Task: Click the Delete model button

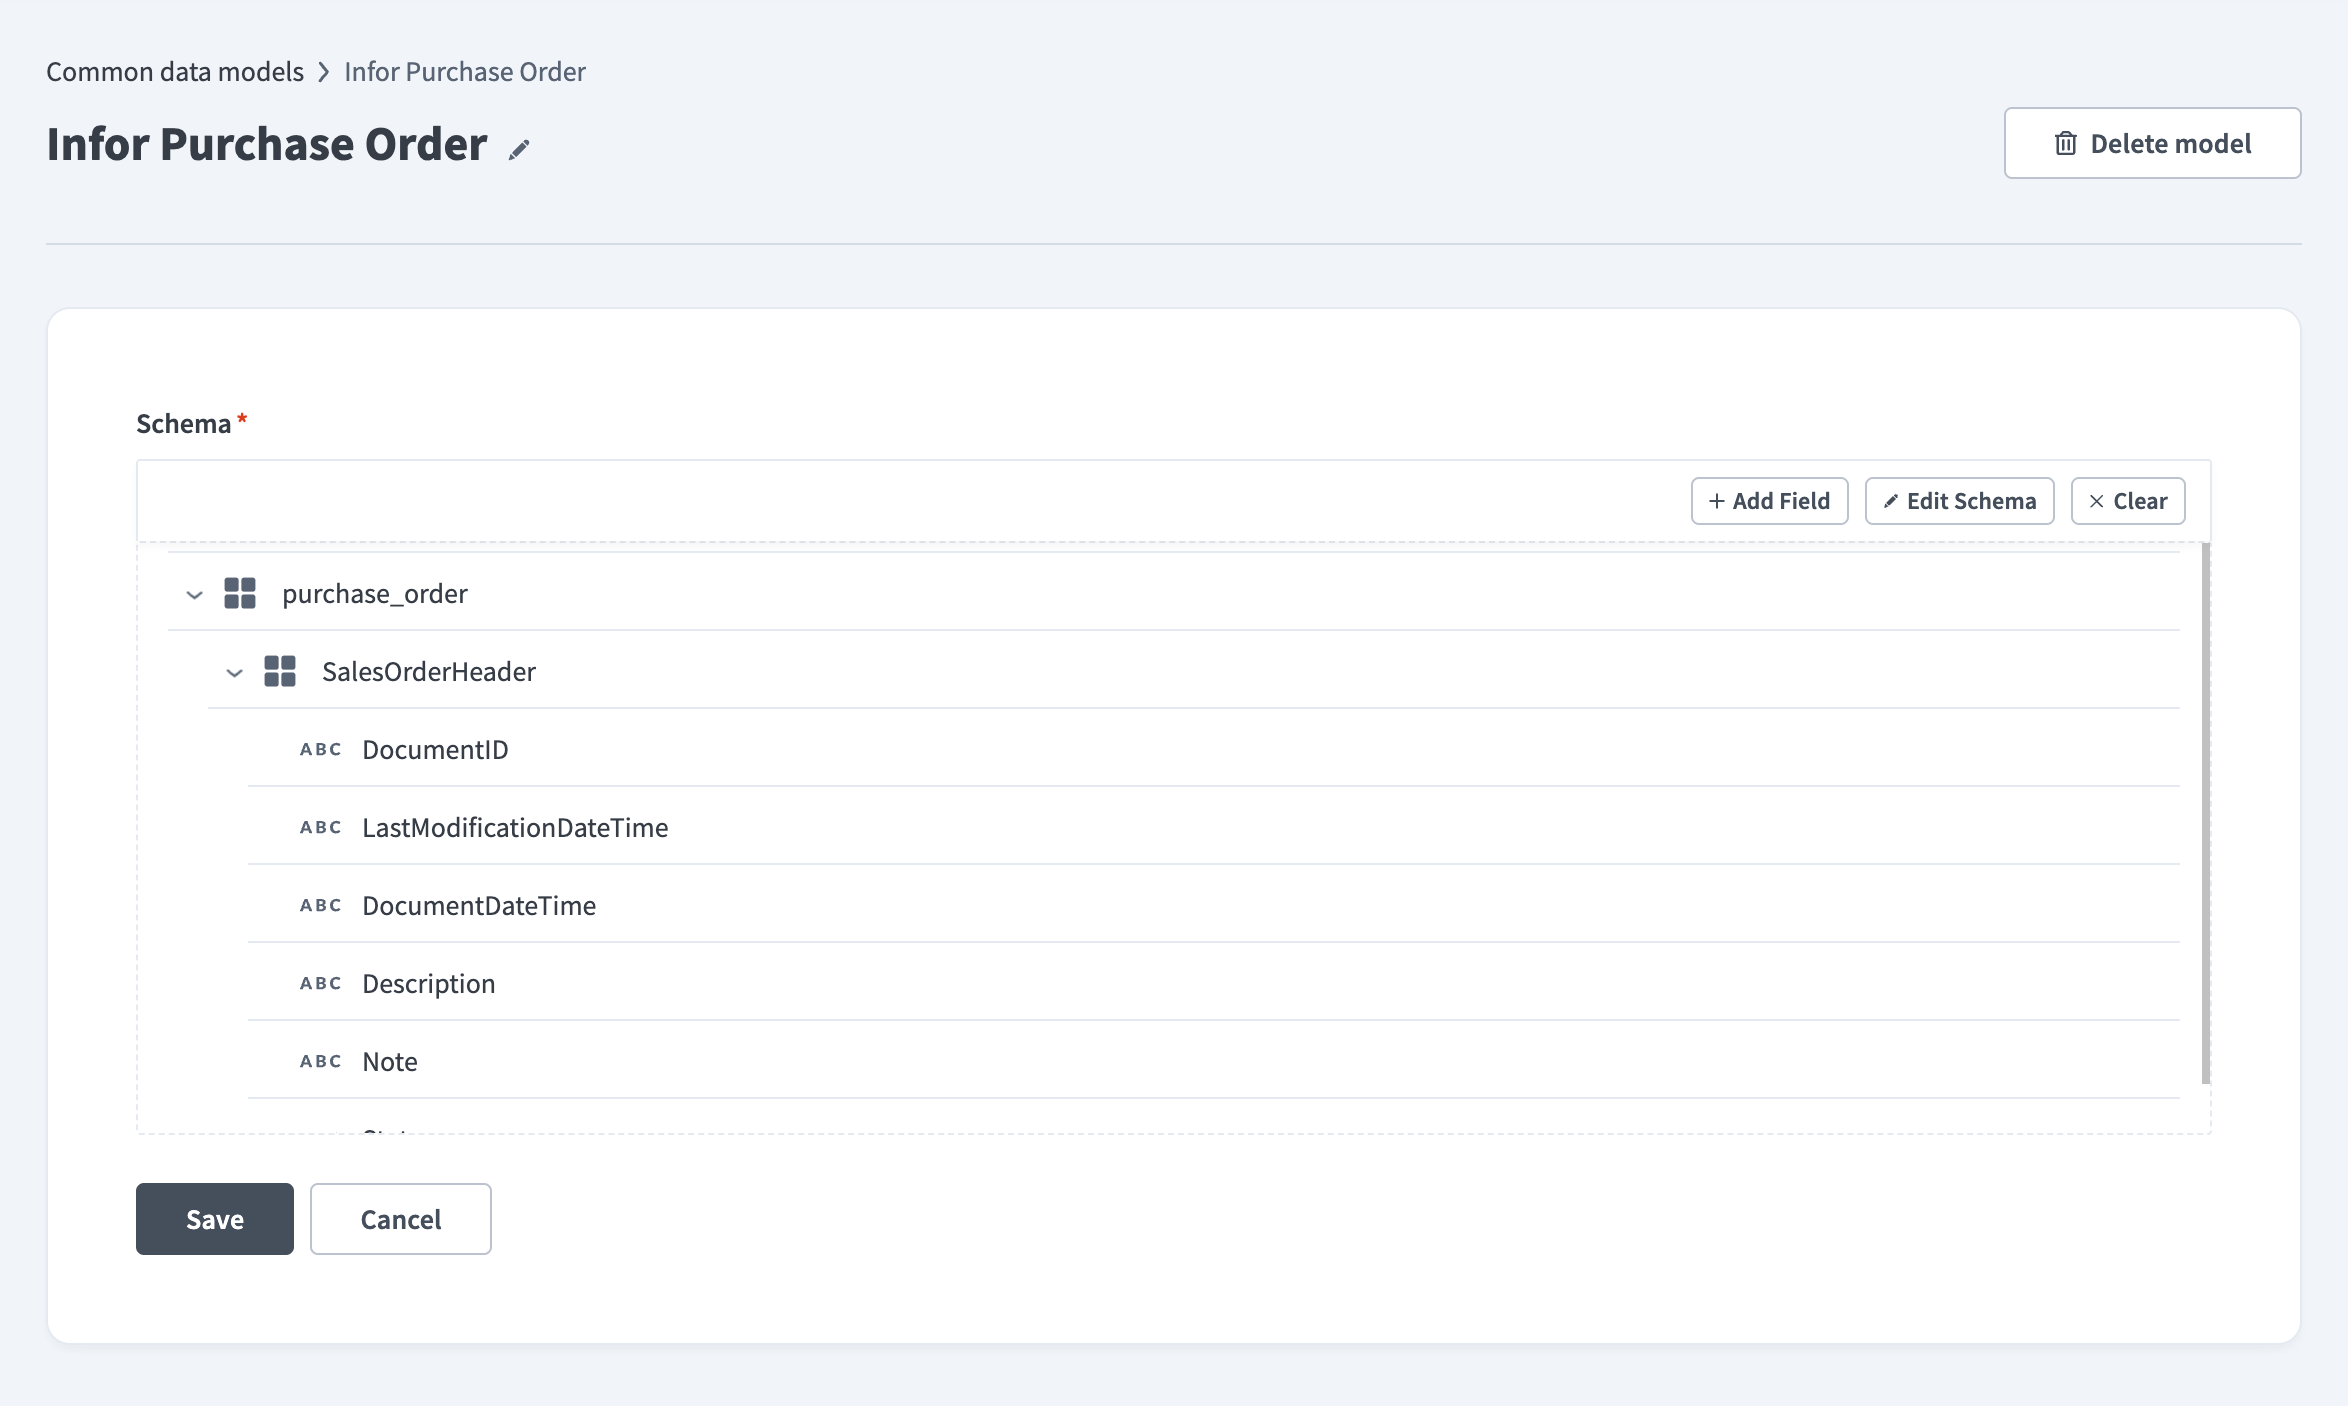Action: (x=2152, y=143)
